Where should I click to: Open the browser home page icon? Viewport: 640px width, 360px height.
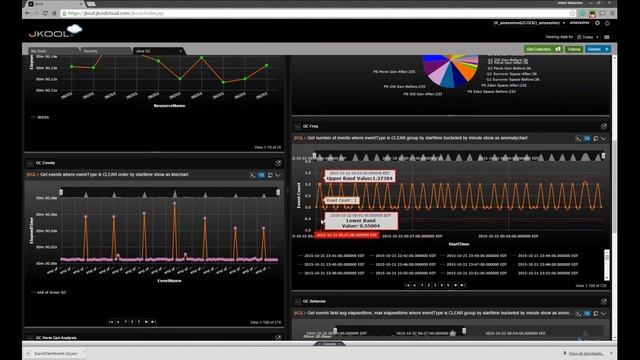[x=54, y=13]
